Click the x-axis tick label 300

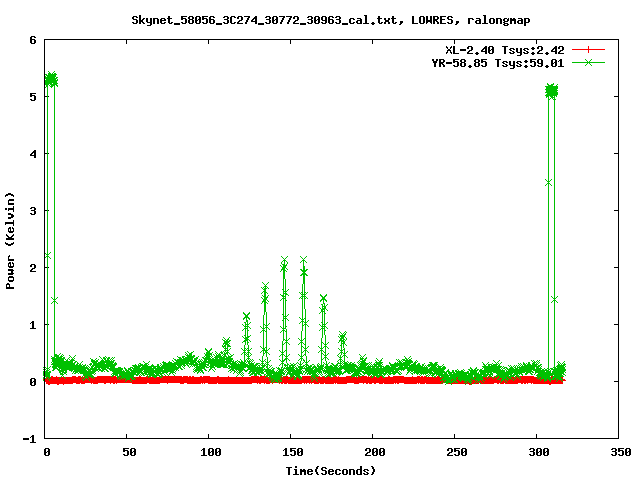pos(539,452)
